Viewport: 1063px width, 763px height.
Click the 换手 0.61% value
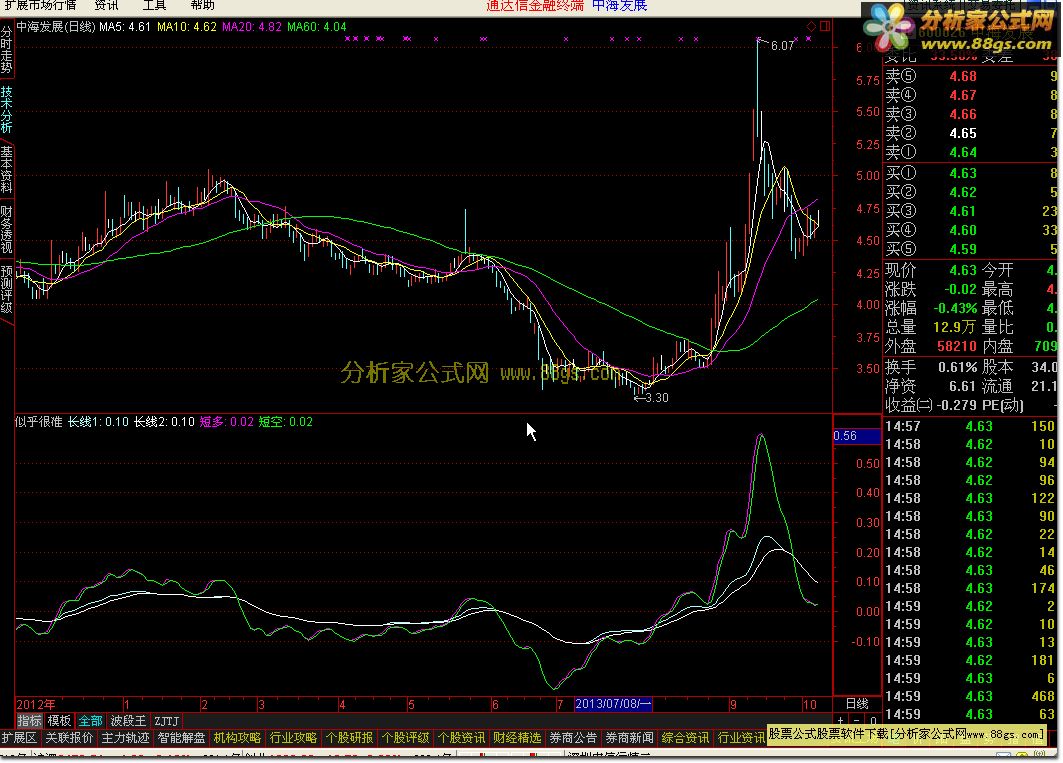coord(957,367)
